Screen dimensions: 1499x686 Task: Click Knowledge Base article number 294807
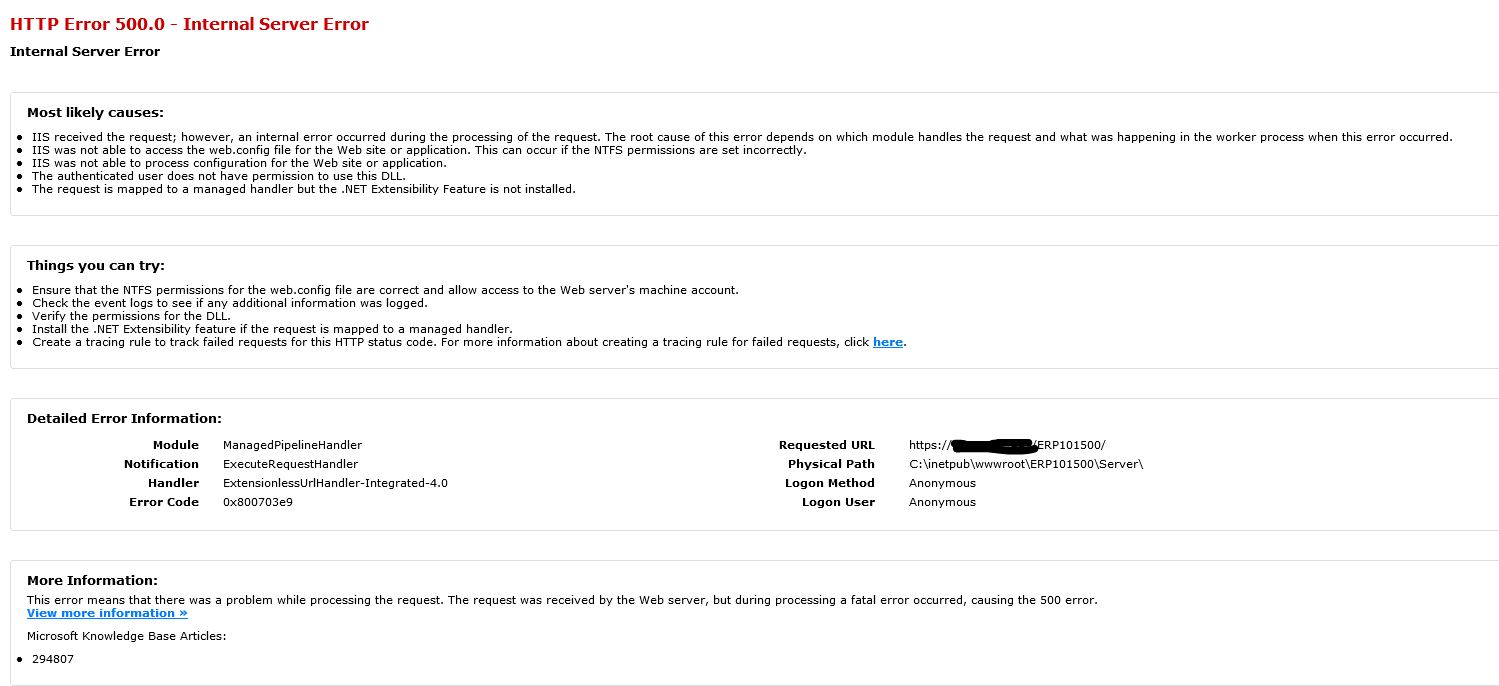(53, 659)
